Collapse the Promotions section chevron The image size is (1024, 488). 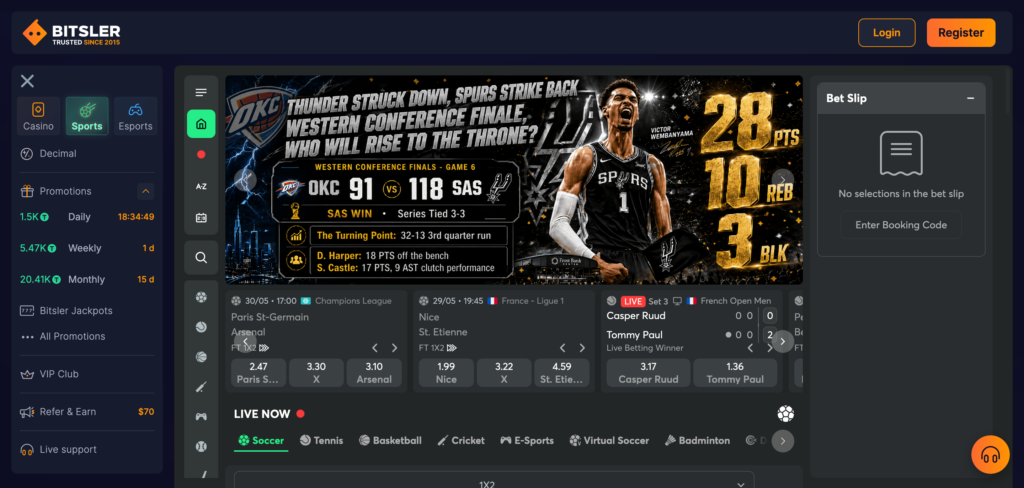pyautogui.click(x=146, y=191)
